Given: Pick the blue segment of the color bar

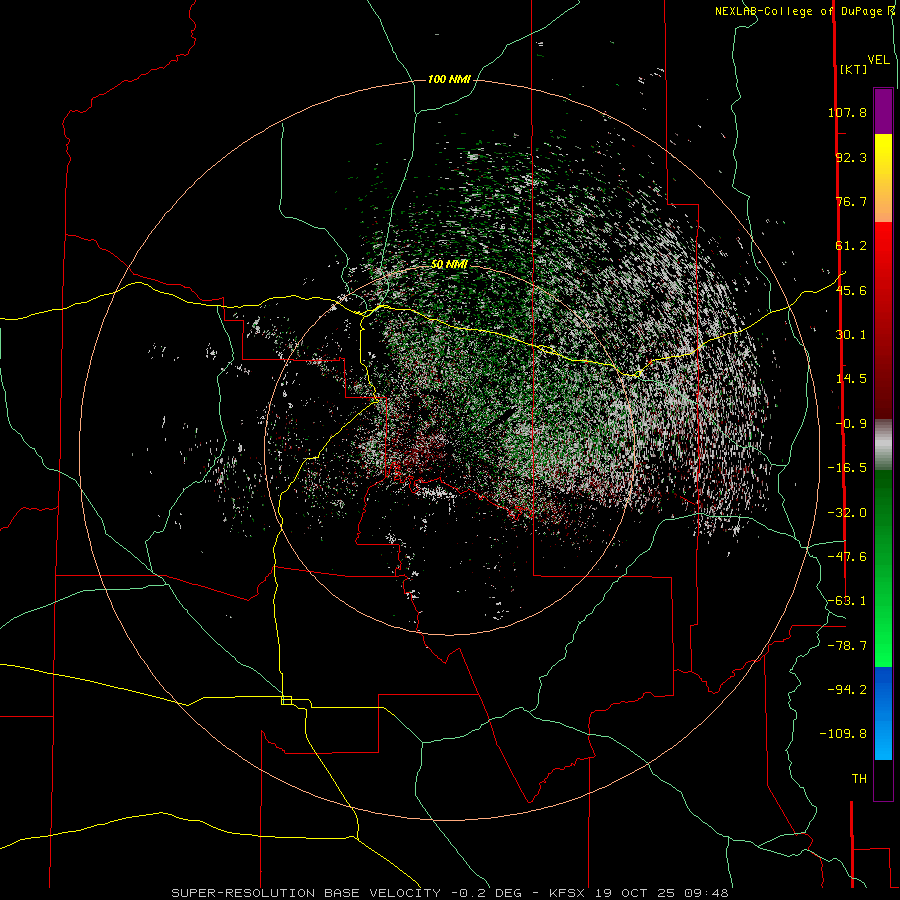Looking at the screenshot, I should [883, 713].
